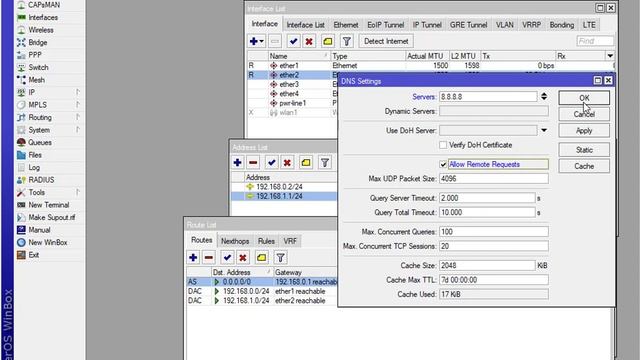
Task: Open Queues in the sidebar
Action: (40, 142)
